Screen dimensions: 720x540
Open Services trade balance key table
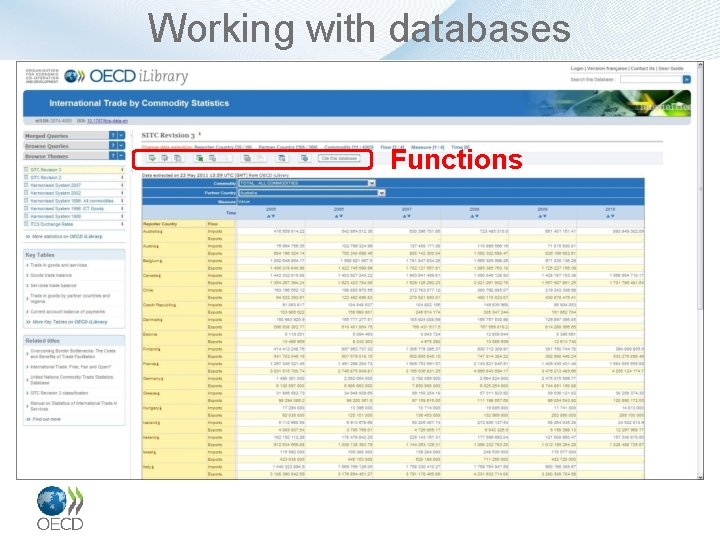click(54, 285)
